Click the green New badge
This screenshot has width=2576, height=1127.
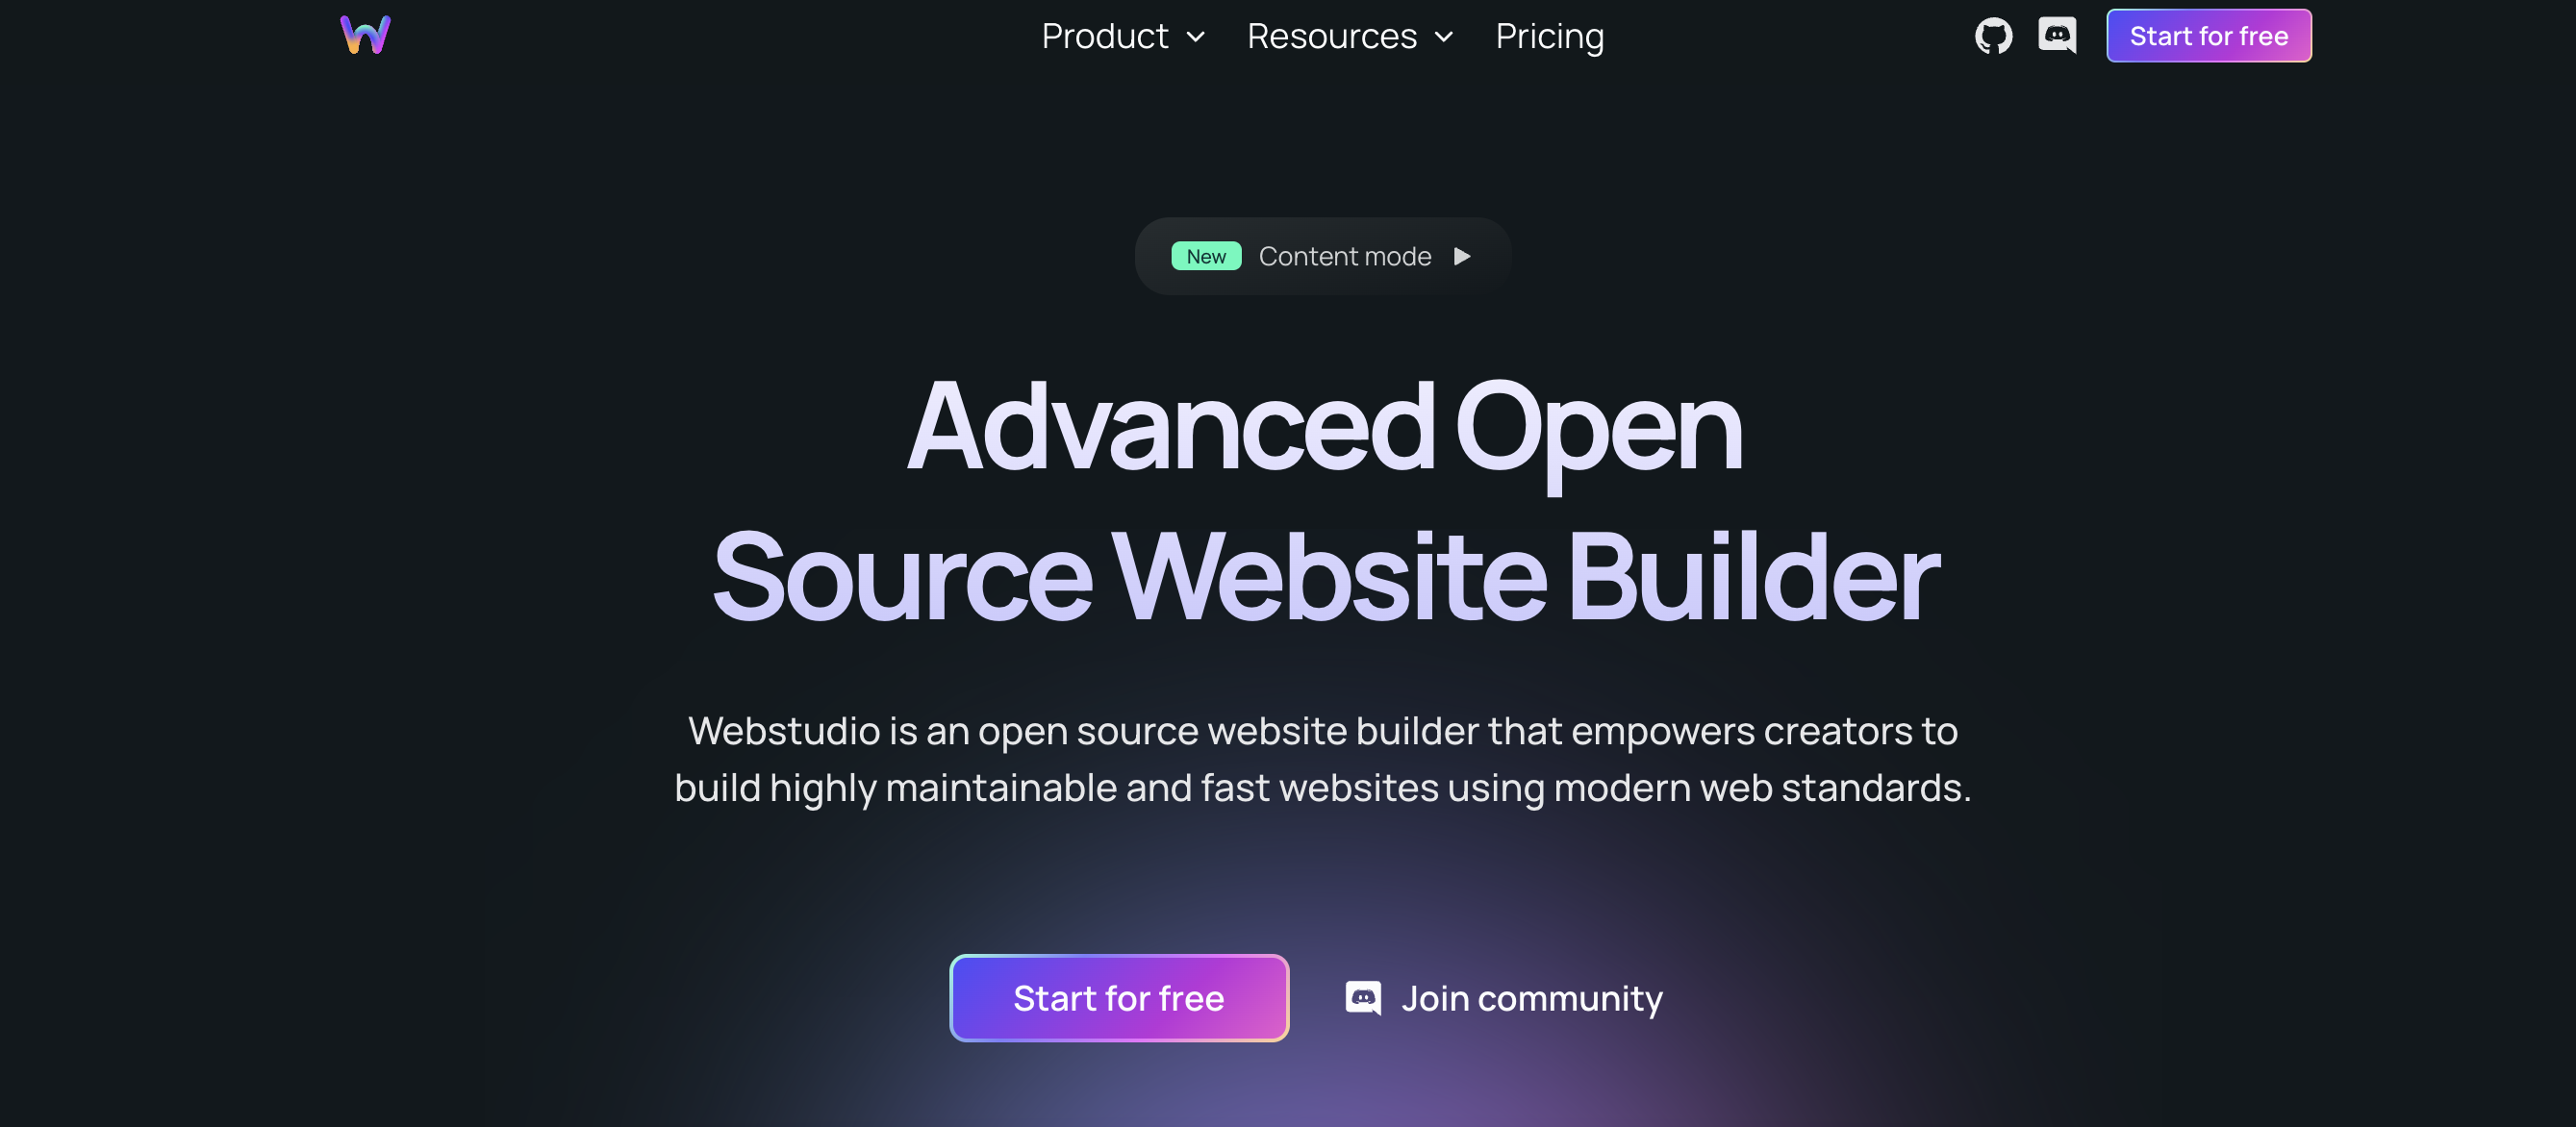[x=1206, y=257]
